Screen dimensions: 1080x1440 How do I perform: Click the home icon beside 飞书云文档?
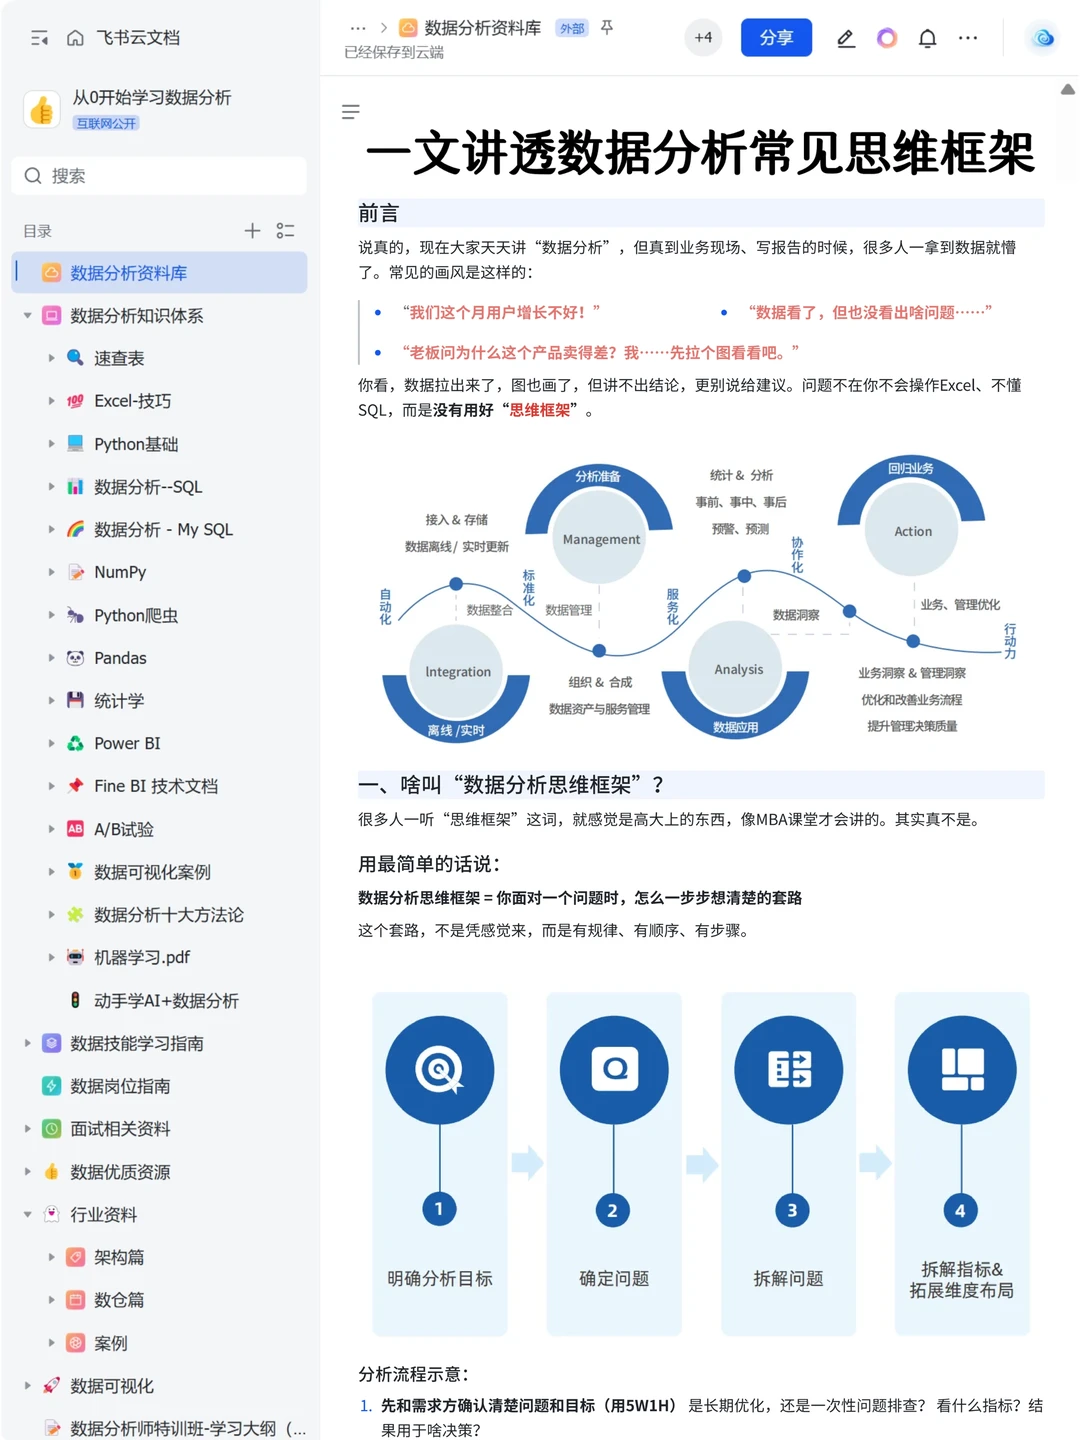[75, 38]
